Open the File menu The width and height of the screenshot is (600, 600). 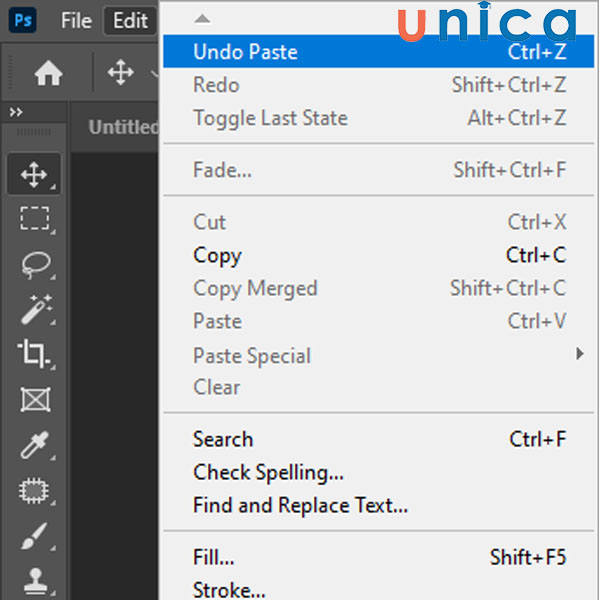pyautogui.click(x=76, y=20)
